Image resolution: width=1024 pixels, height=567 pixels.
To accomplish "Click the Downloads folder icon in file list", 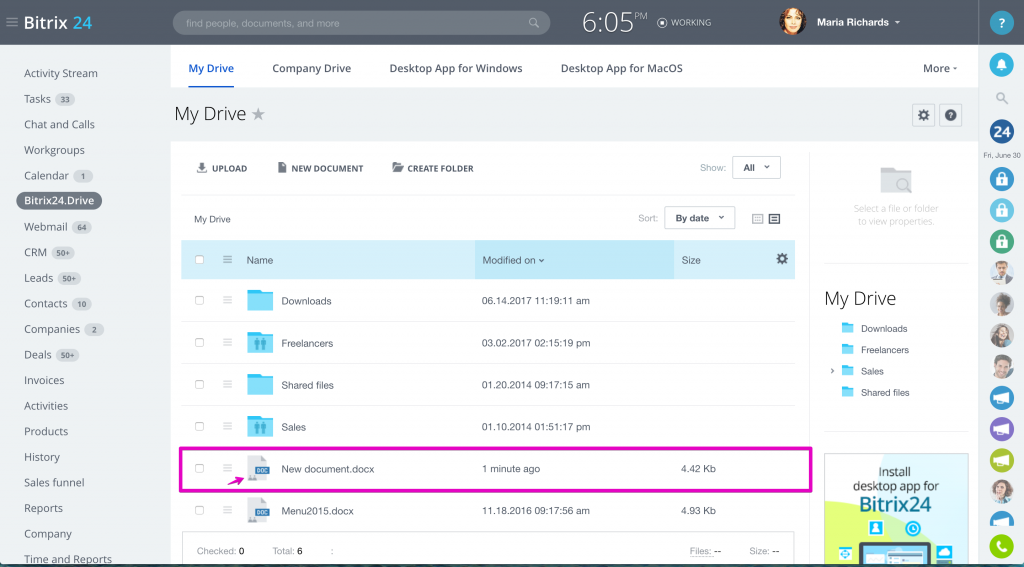I will click(x=260, y=300).
